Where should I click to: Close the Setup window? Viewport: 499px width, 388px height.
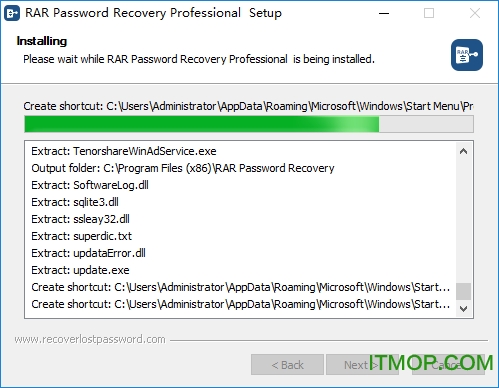[475, 13]
